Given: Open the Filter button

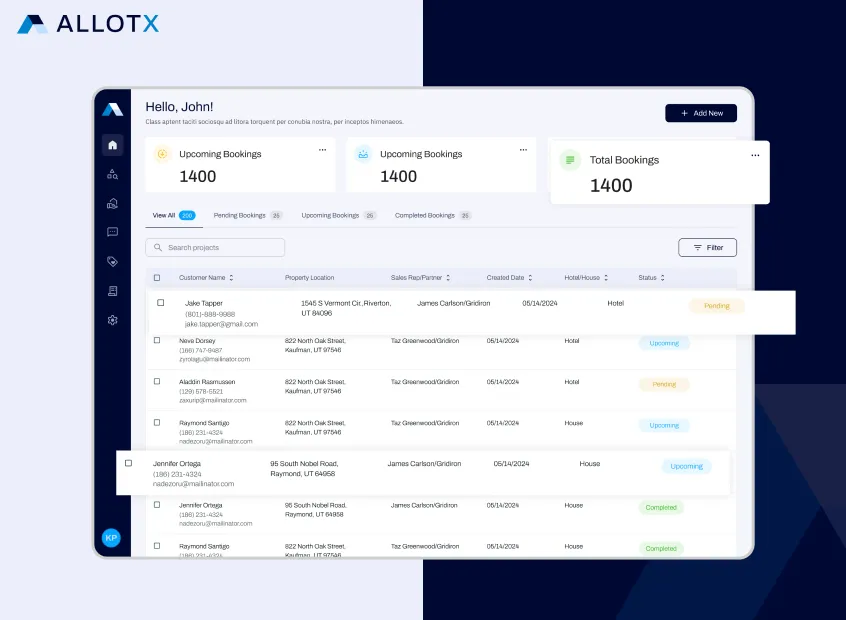Looking at the screenshot, I should pyautogui.click(x=707, y=247).
